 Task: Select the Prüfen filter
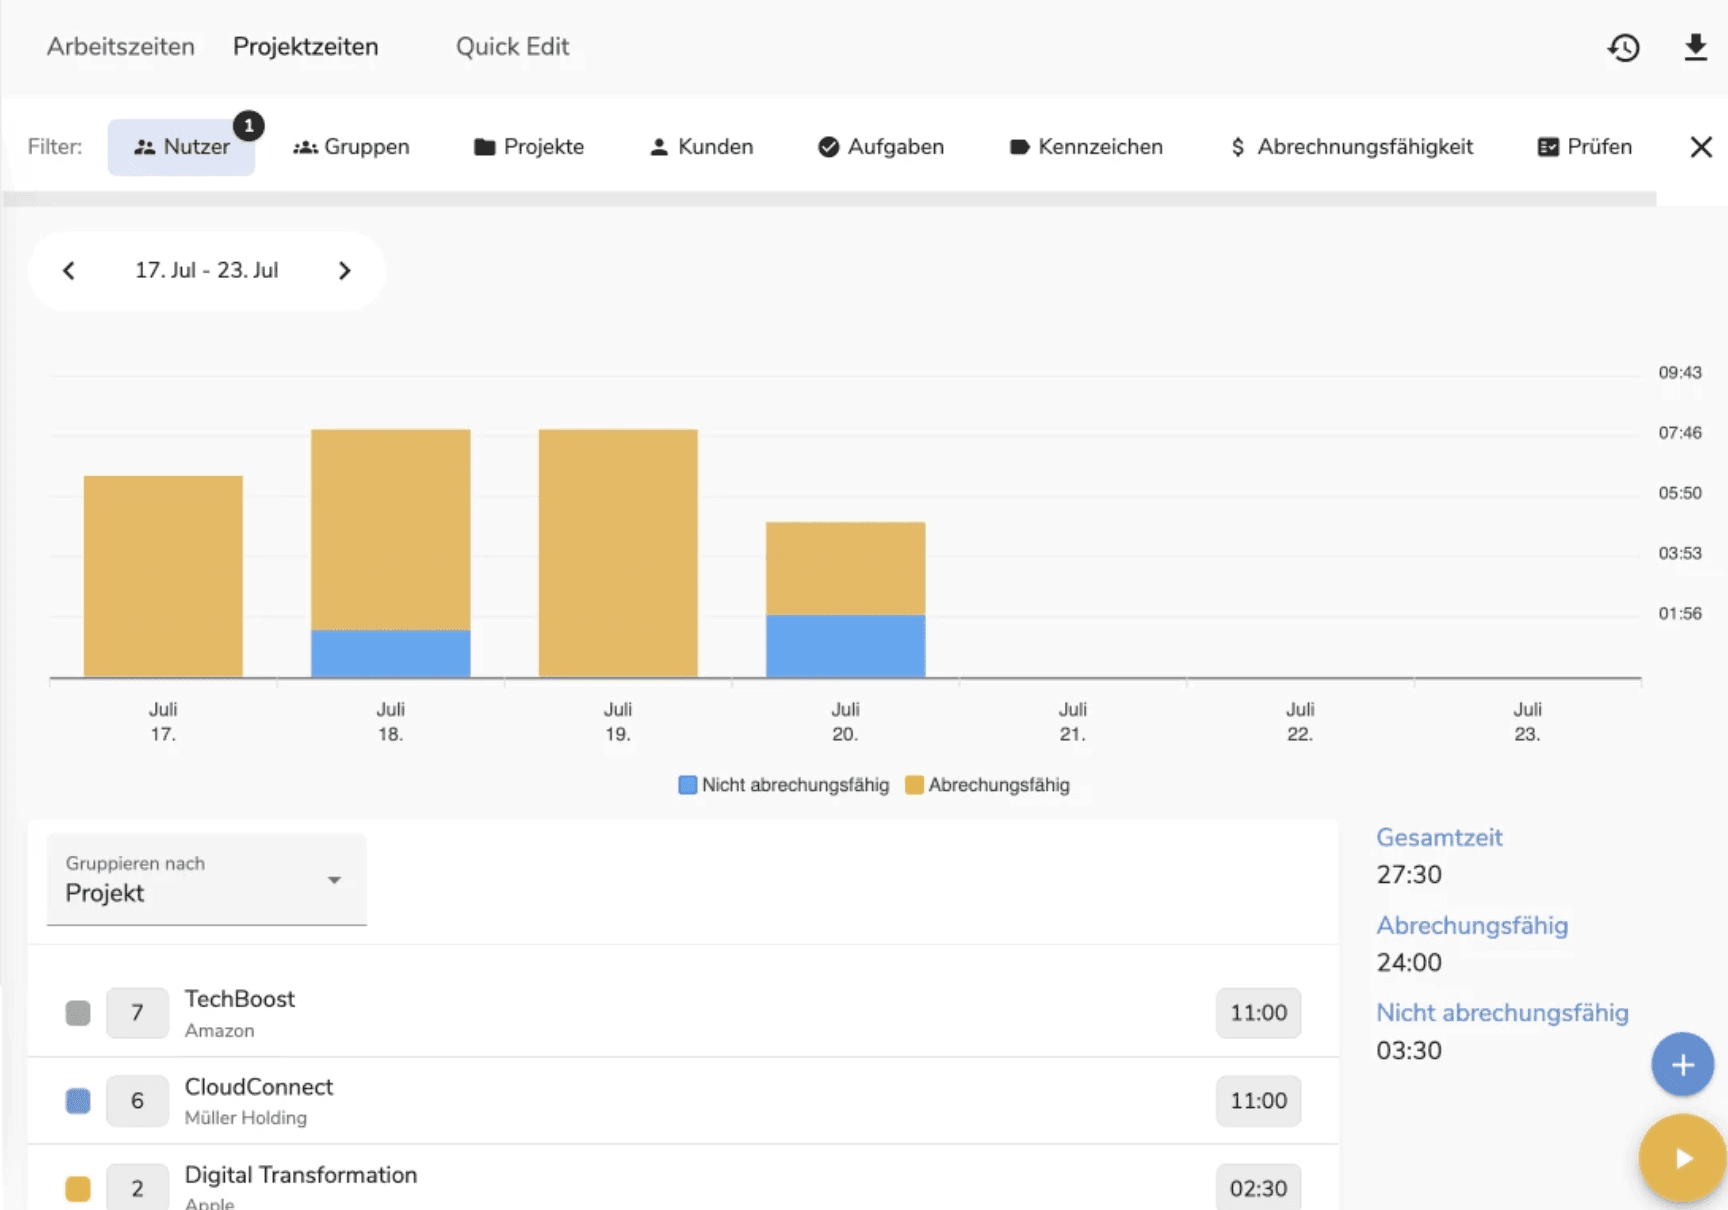(1584, 147)
